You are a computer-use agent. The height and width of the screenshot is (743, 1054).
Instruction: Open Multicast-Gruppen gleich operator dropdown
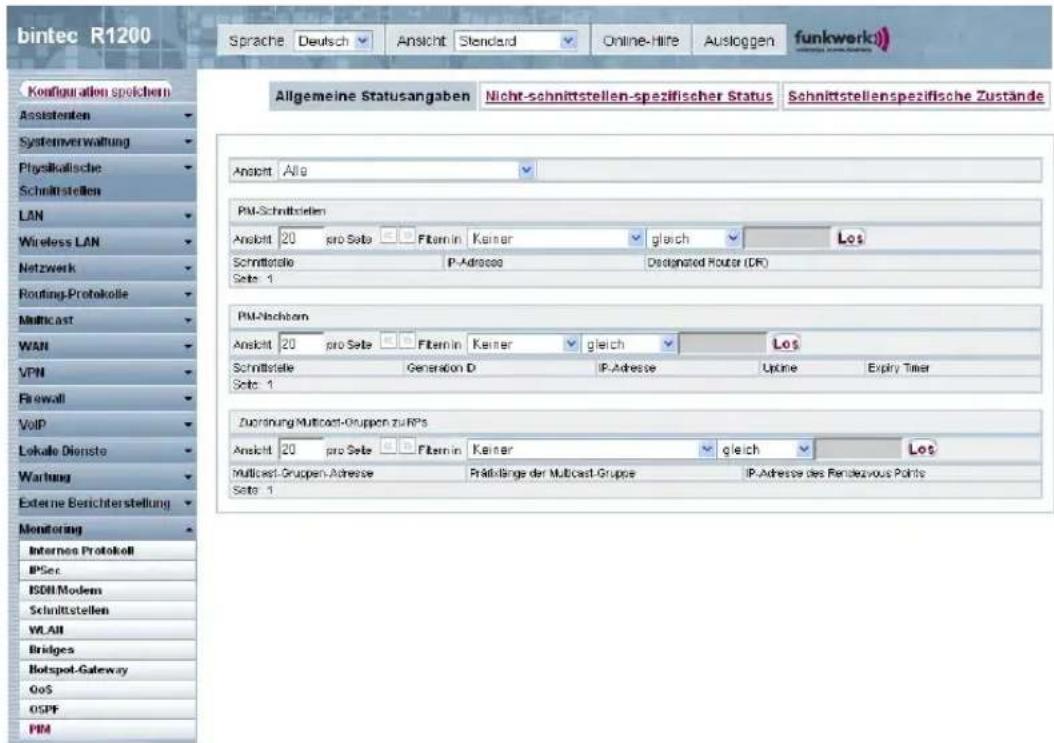(765, 450)
